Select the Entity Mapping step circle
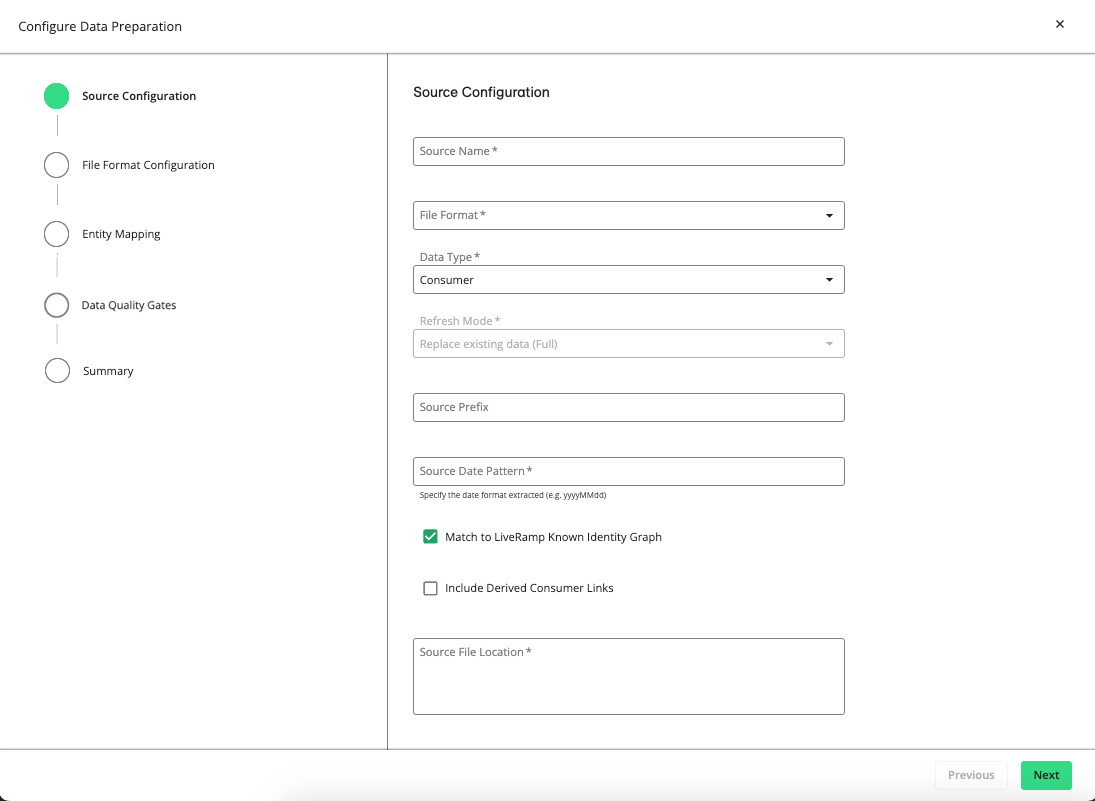 coord(57,234)
